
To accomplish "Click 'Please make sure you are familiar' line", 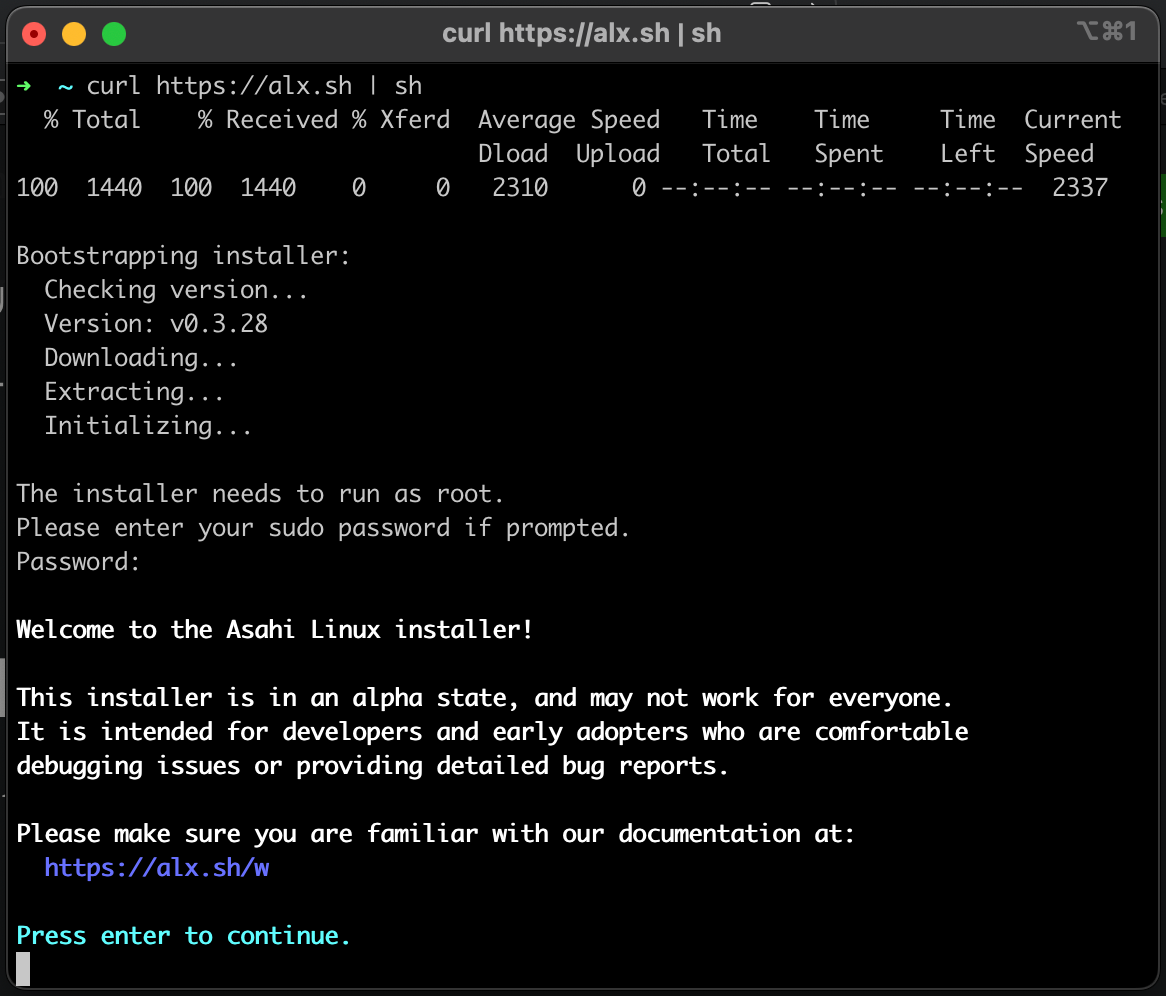I will (x=435, y=834).
